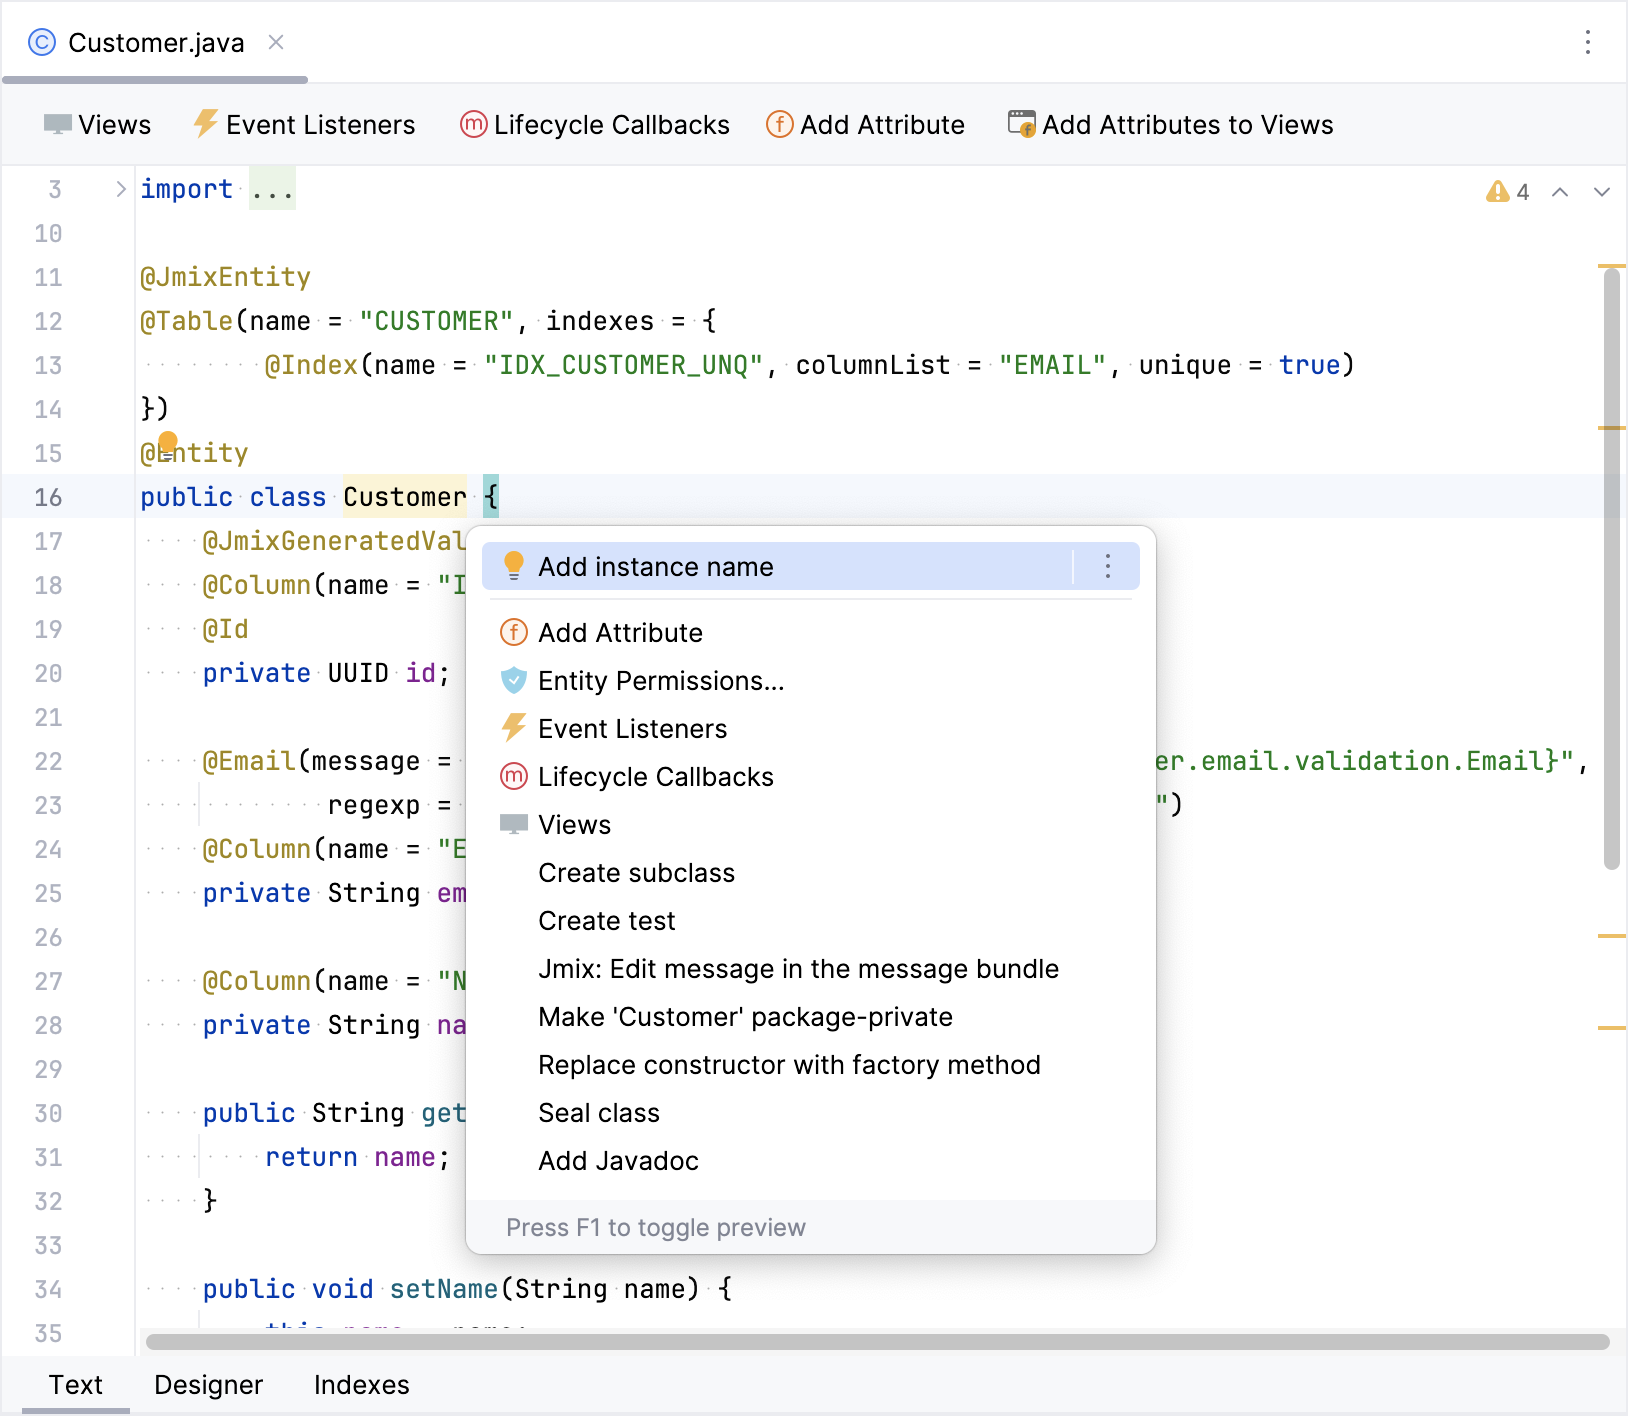The height and width of the screenshot is (1416, 1628).
Task: Go to previous highlighted error arrow
Action: coord(1560,192)
